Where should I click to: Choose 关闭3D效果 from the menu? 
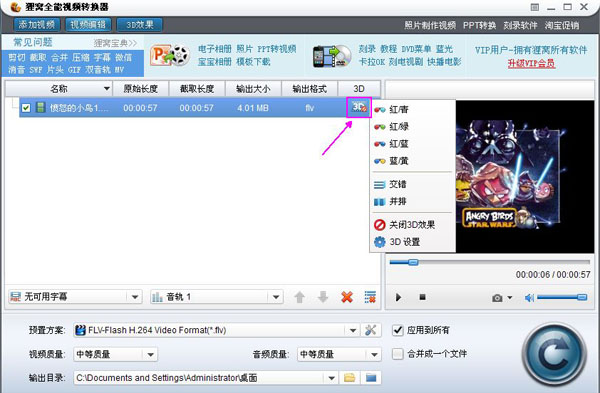(412, 225)
